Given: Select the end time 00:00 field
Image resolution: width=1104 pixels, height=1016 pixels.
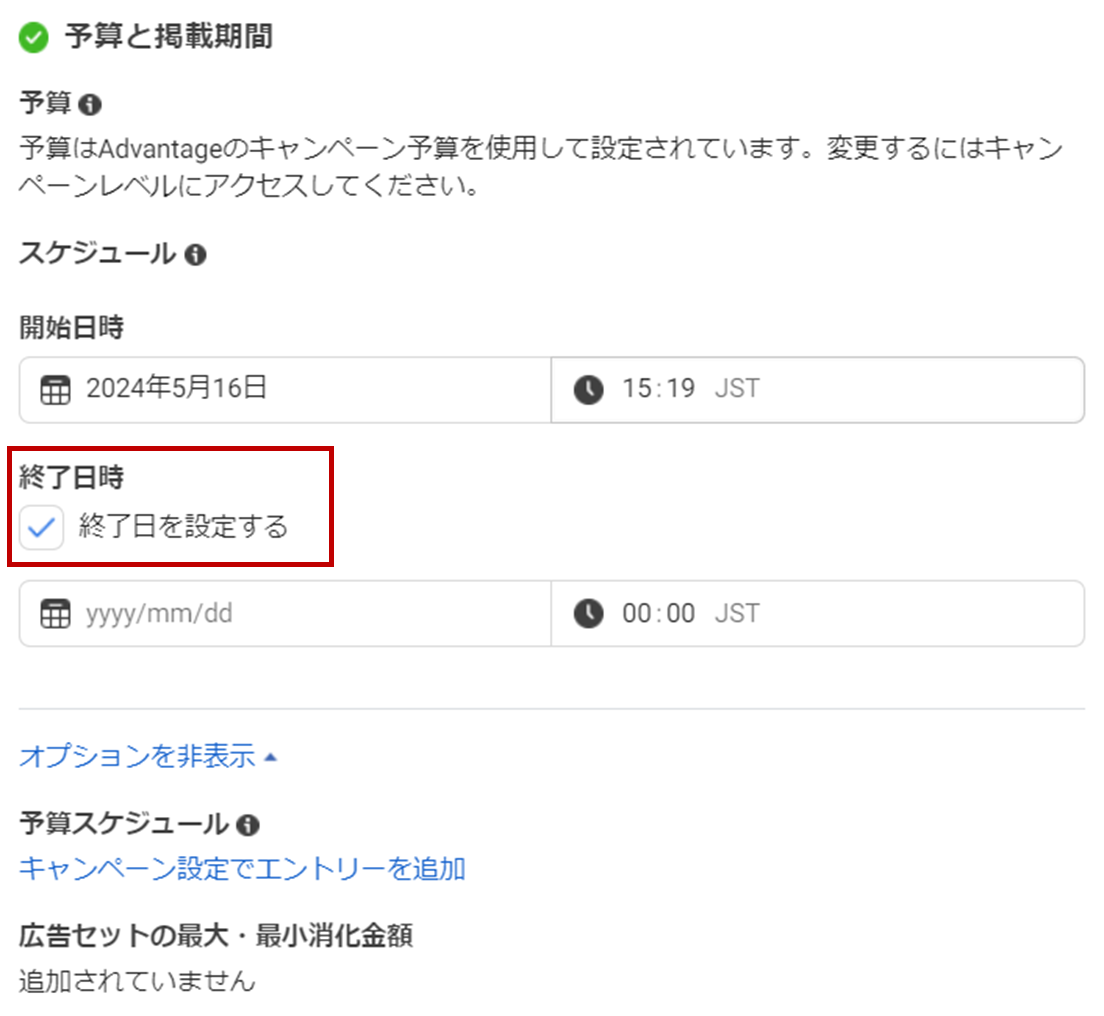Looking at the screenshot, I should click(817, 613).
